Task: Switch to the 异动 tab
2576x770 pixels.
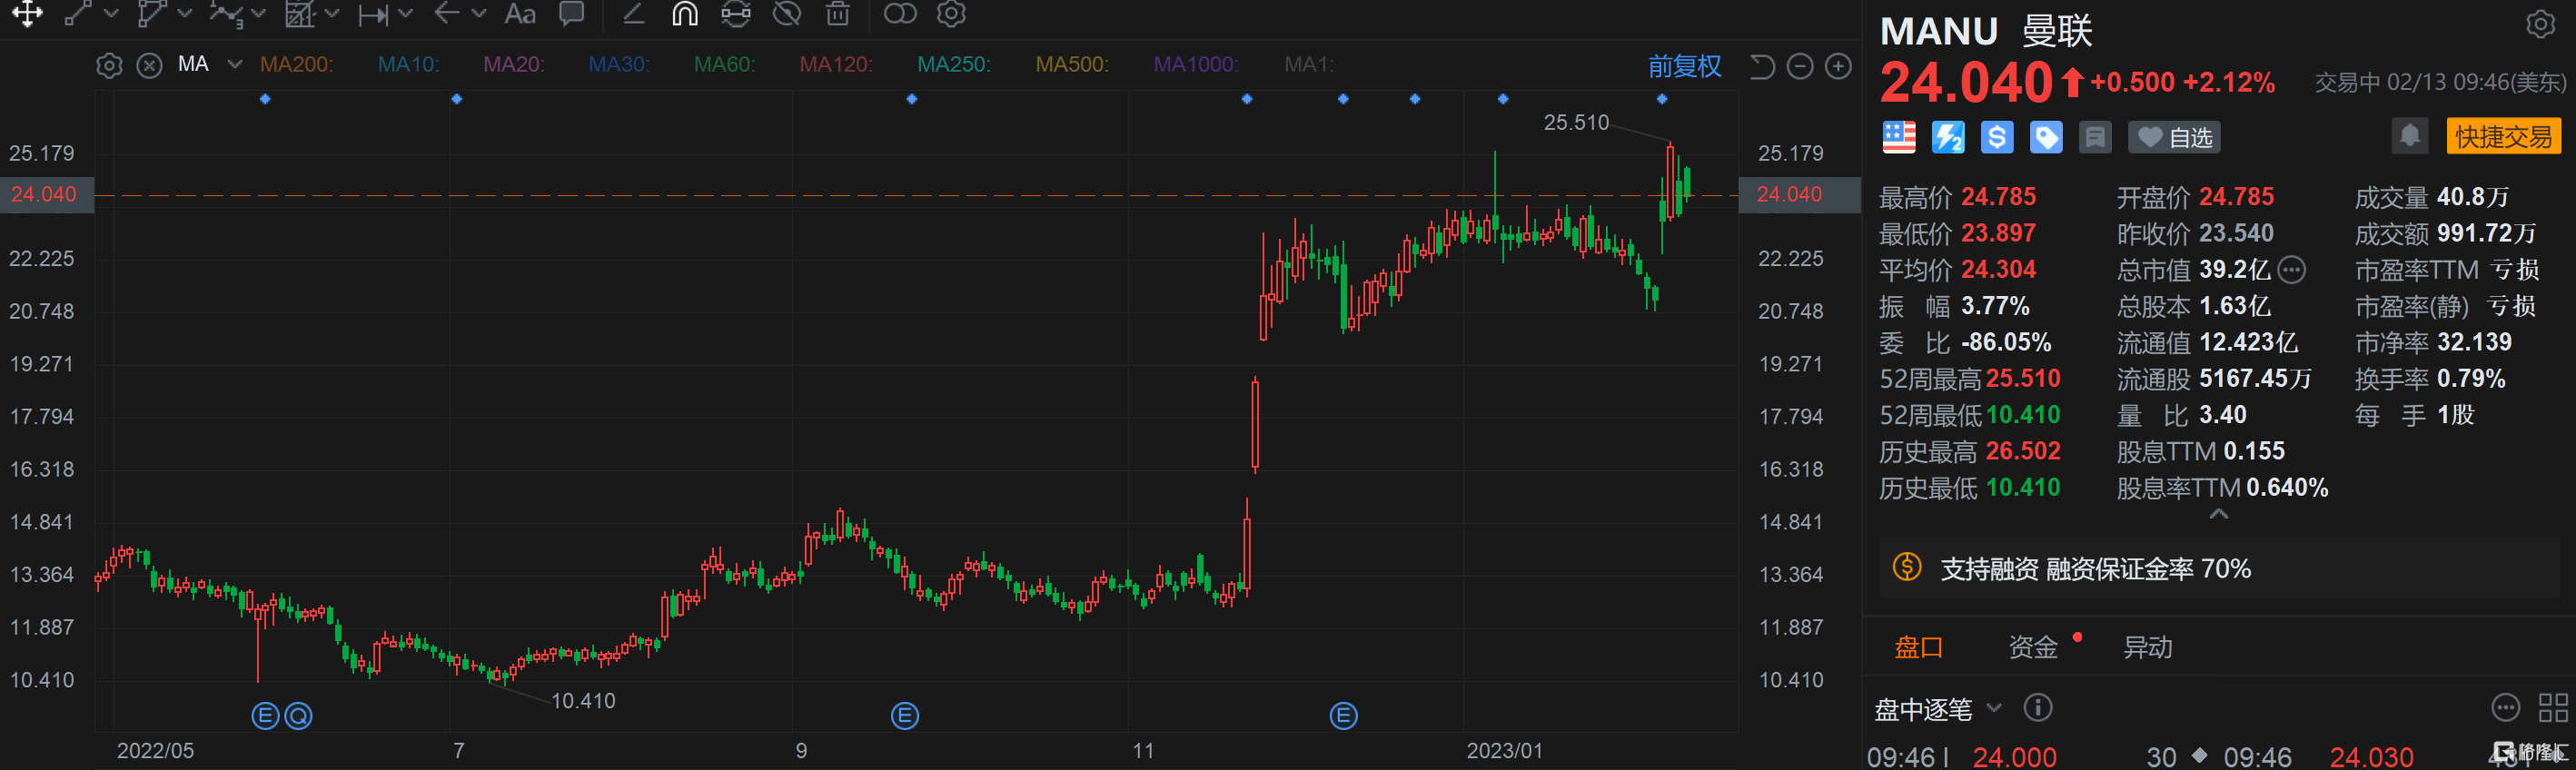Action: tap(2147, 647)
